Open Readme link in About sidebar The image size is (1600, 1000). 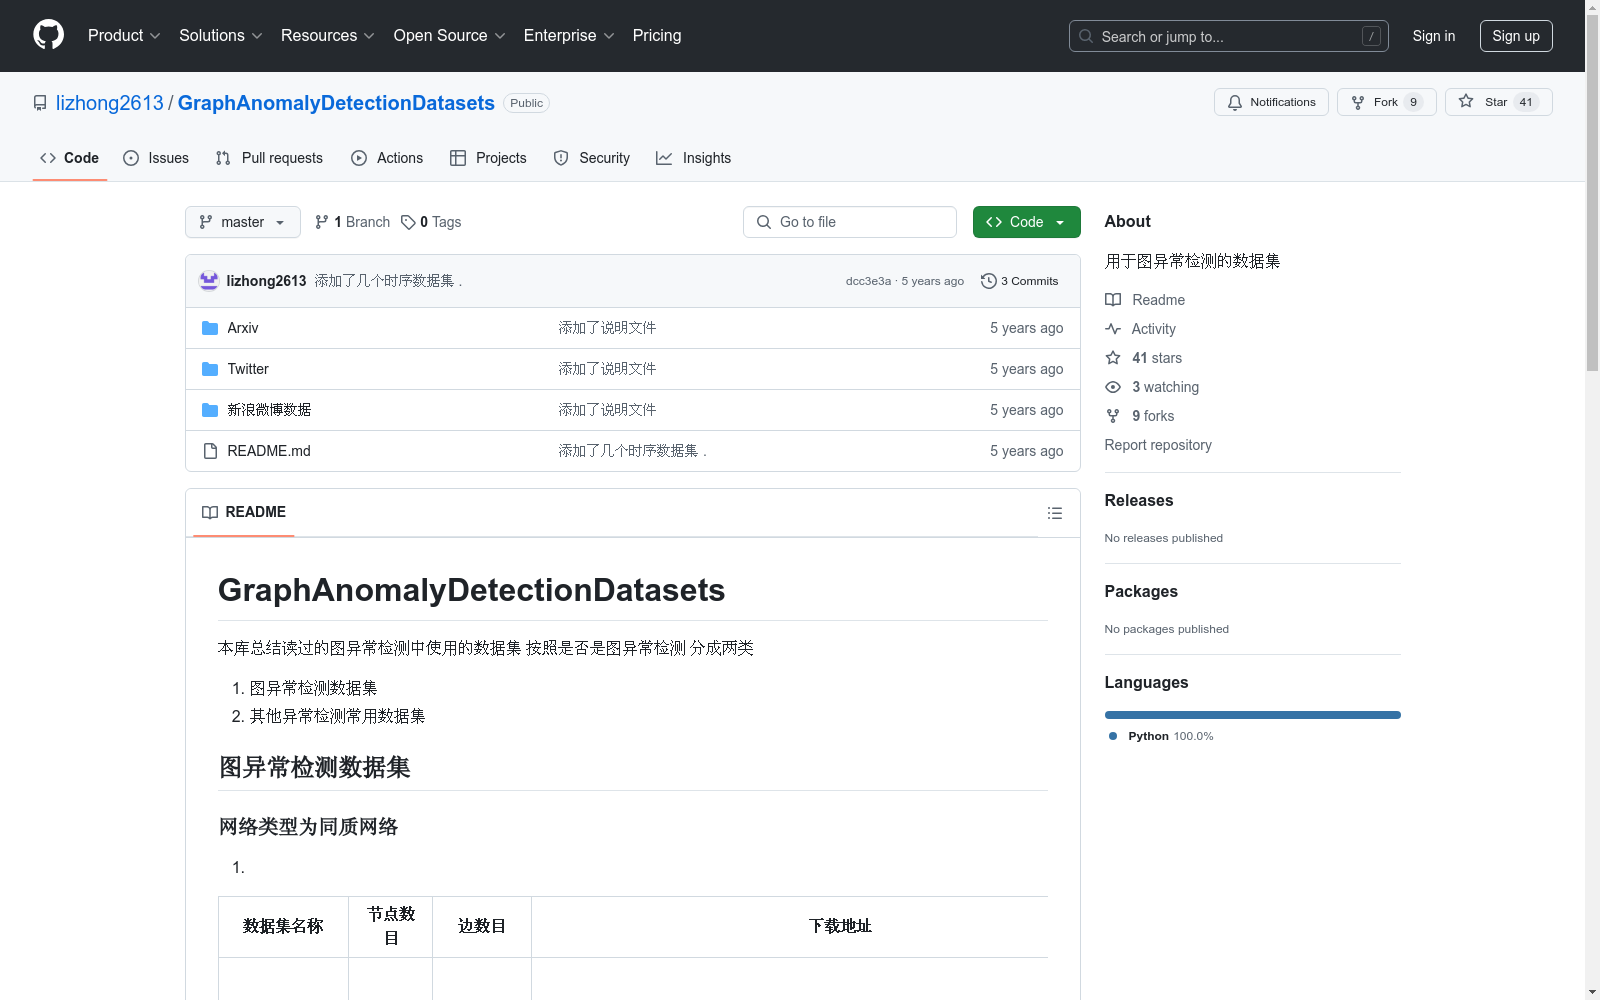[x=1145, y=300]
